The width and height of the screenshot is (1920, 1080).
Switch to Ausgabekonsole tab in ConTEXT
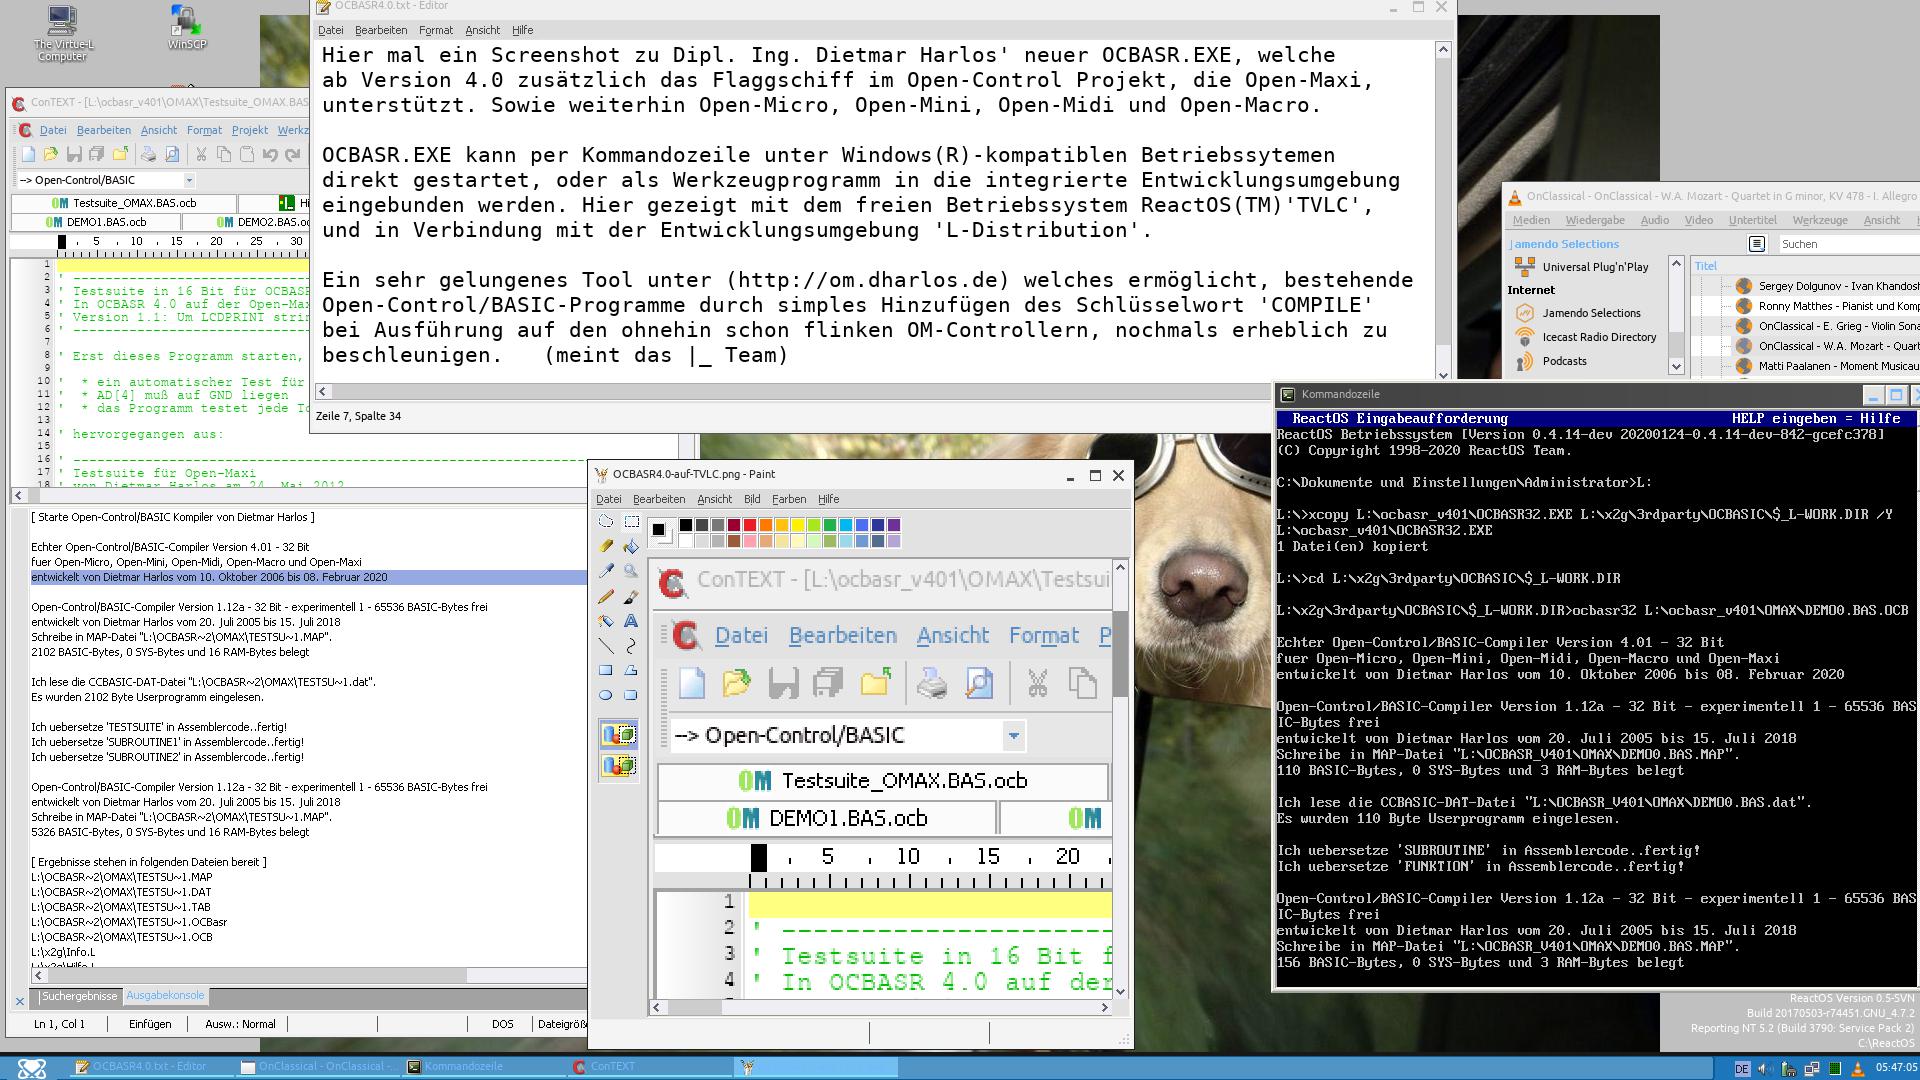[x=165, y=996]
